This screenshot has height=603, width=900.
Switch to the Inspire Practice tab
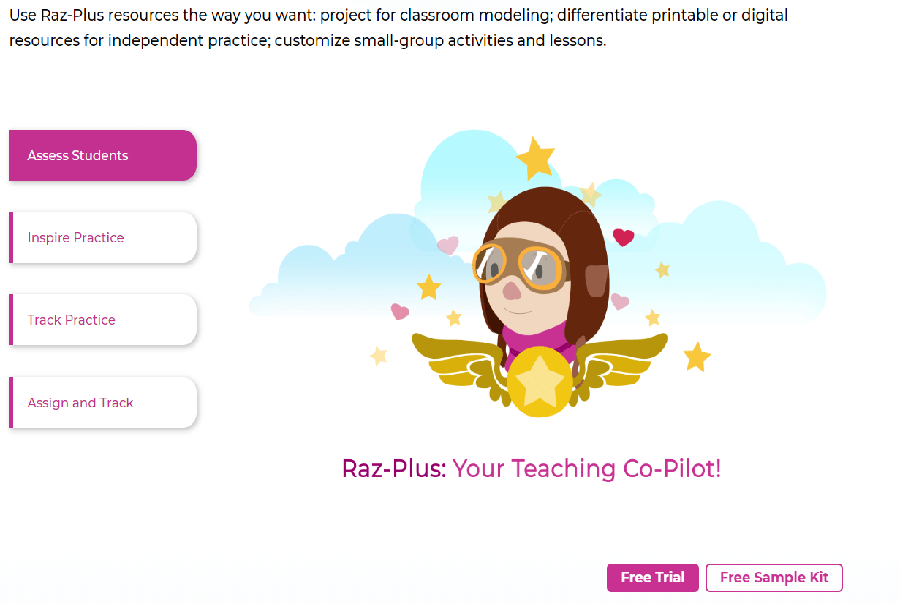[102, 238]
